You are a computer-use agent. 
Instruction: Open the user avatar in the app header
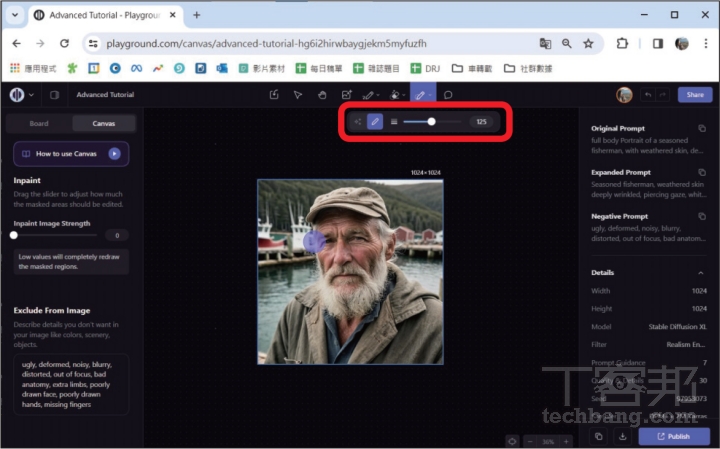pyautogui.click(x=624, y=95)
